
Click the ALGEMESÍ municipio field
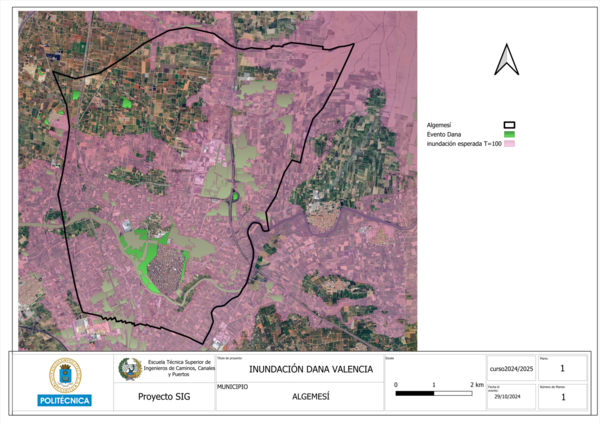tap(297, 397)
